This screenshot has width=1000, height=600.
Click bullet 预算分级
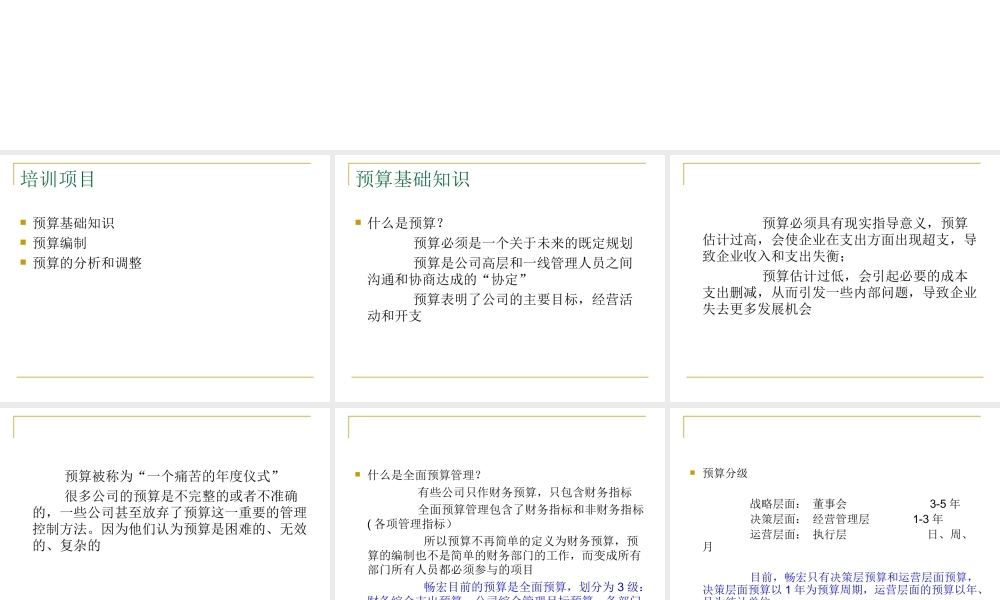tap(725, 473)
